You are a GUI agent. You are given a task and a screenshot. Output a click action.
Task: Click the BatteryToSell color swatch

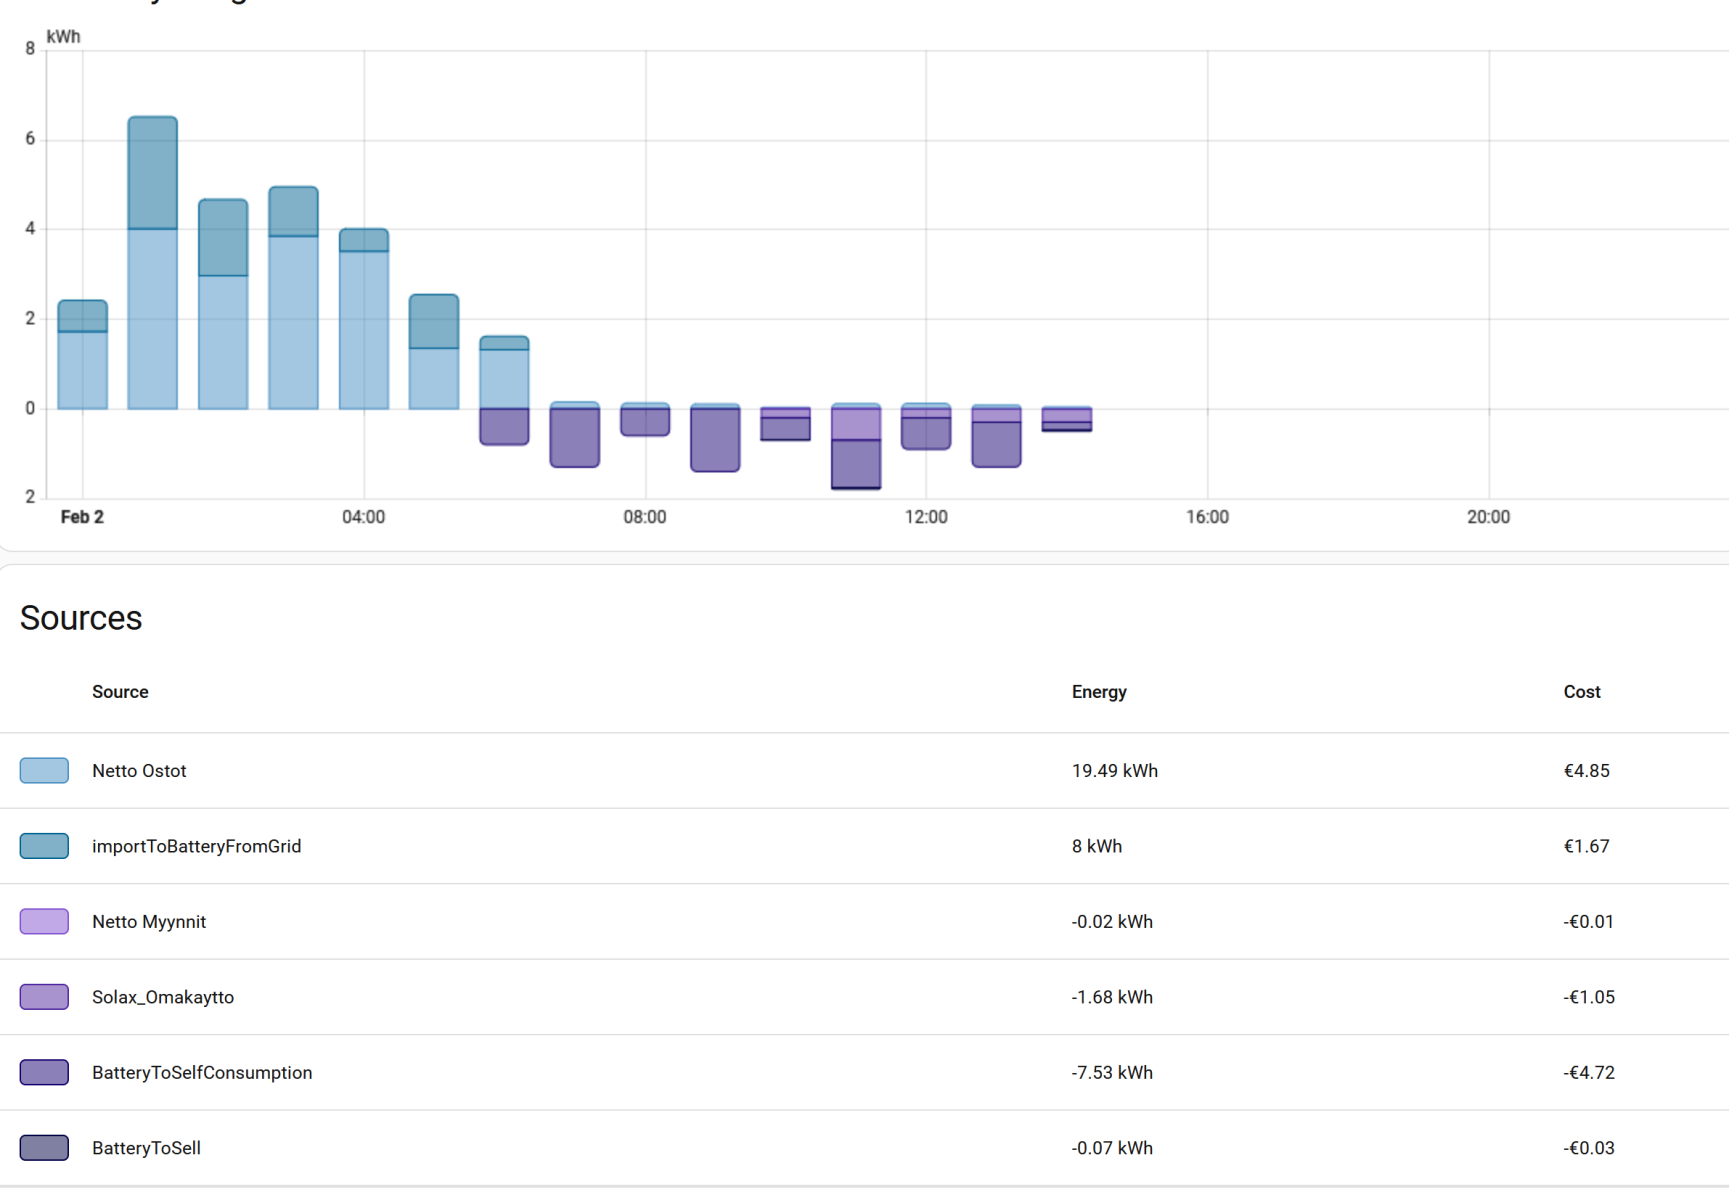click(x=44, y=1148)
